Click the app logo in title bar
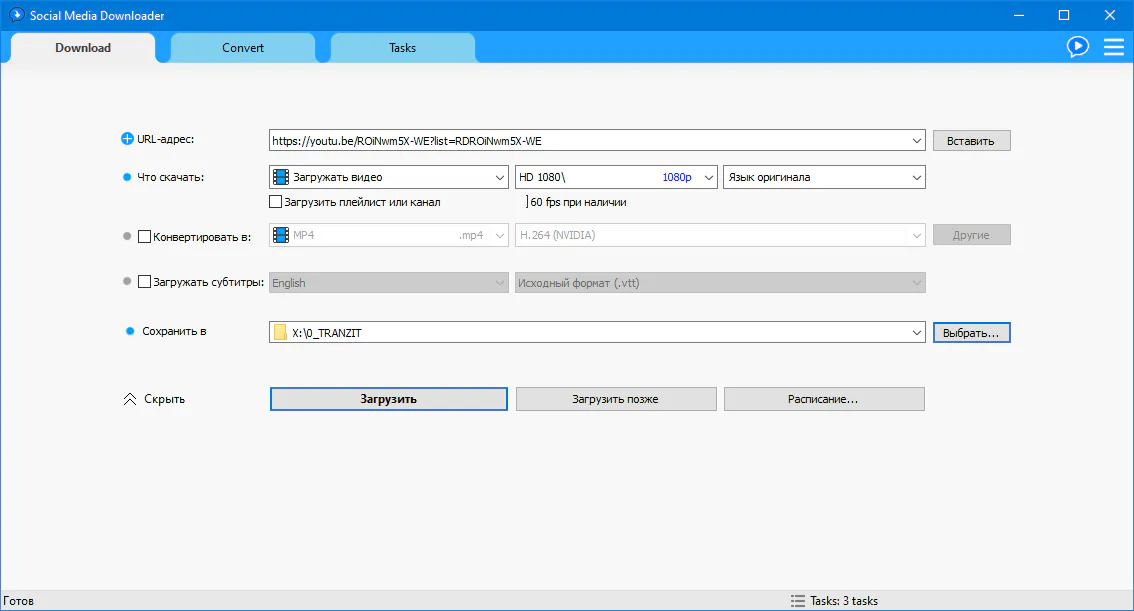The image size is (1134, 611). [16, 15]
